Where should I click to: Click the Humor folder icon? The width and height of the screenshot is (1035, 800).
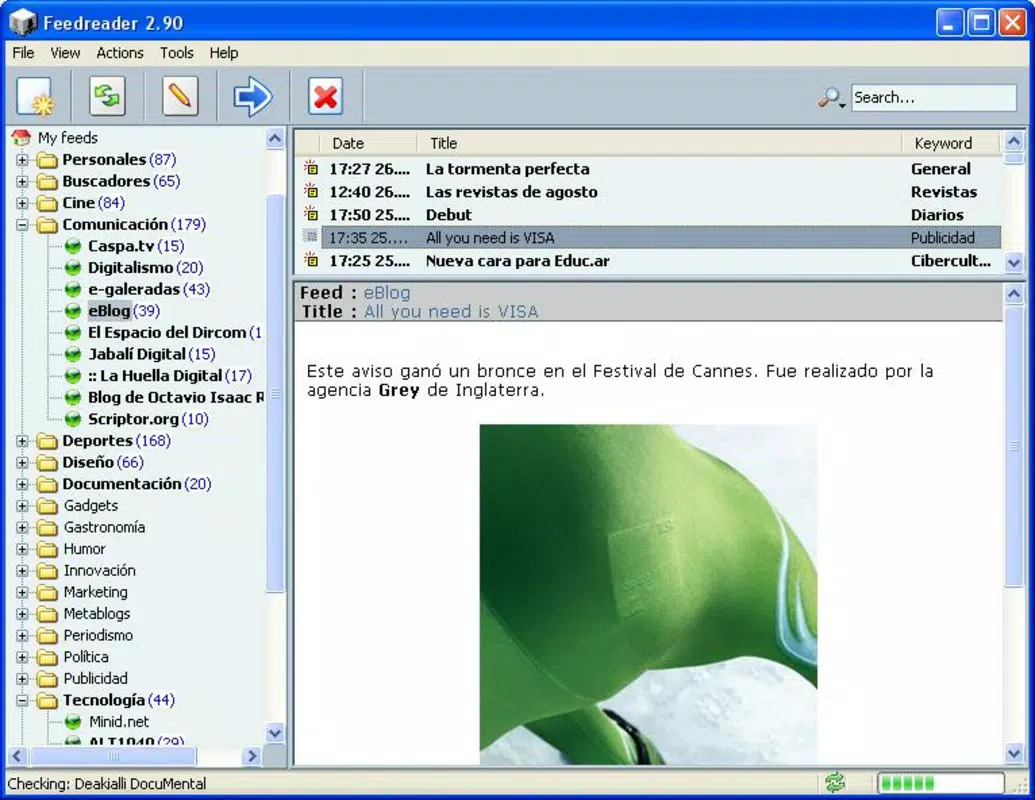click(x=47, y=549)
